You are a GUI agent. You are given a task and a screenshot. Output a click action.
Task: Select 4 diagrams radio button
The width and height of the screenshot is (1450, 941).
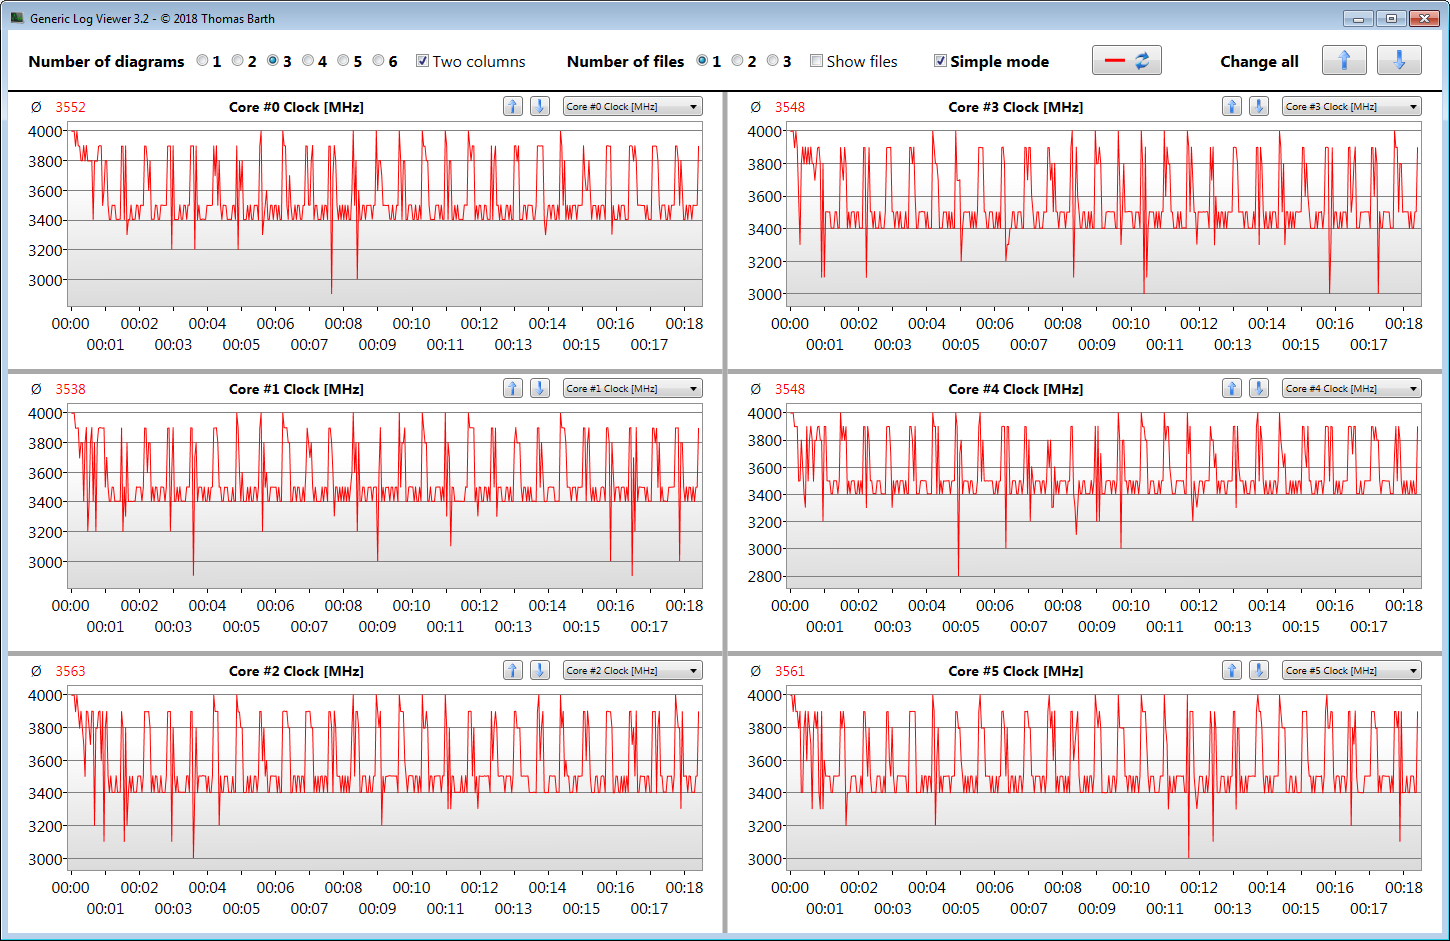[308, 61]
